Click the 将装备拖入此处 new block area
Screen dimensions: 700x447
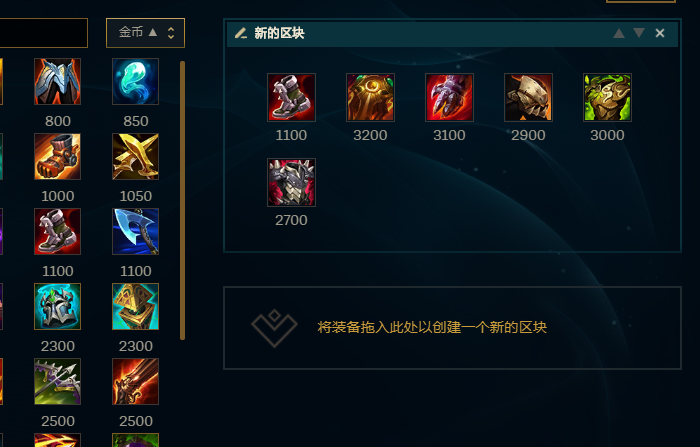click(452, 328)
